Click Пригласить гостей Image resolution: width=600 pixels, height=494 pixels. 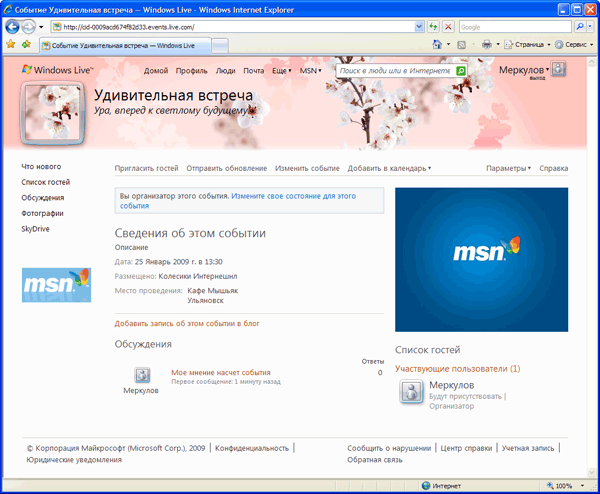(x=147, y=168)
